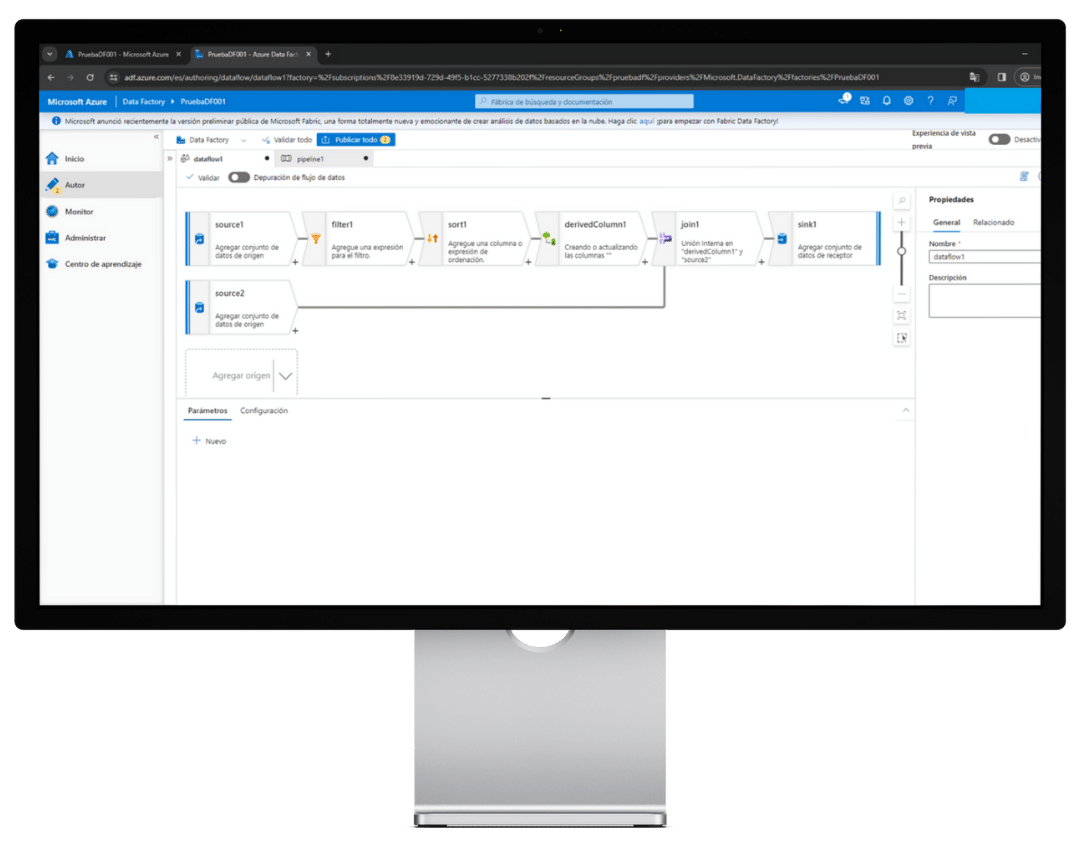
Task: Open the Monitor gauge icon
Action: pos(52,212)
